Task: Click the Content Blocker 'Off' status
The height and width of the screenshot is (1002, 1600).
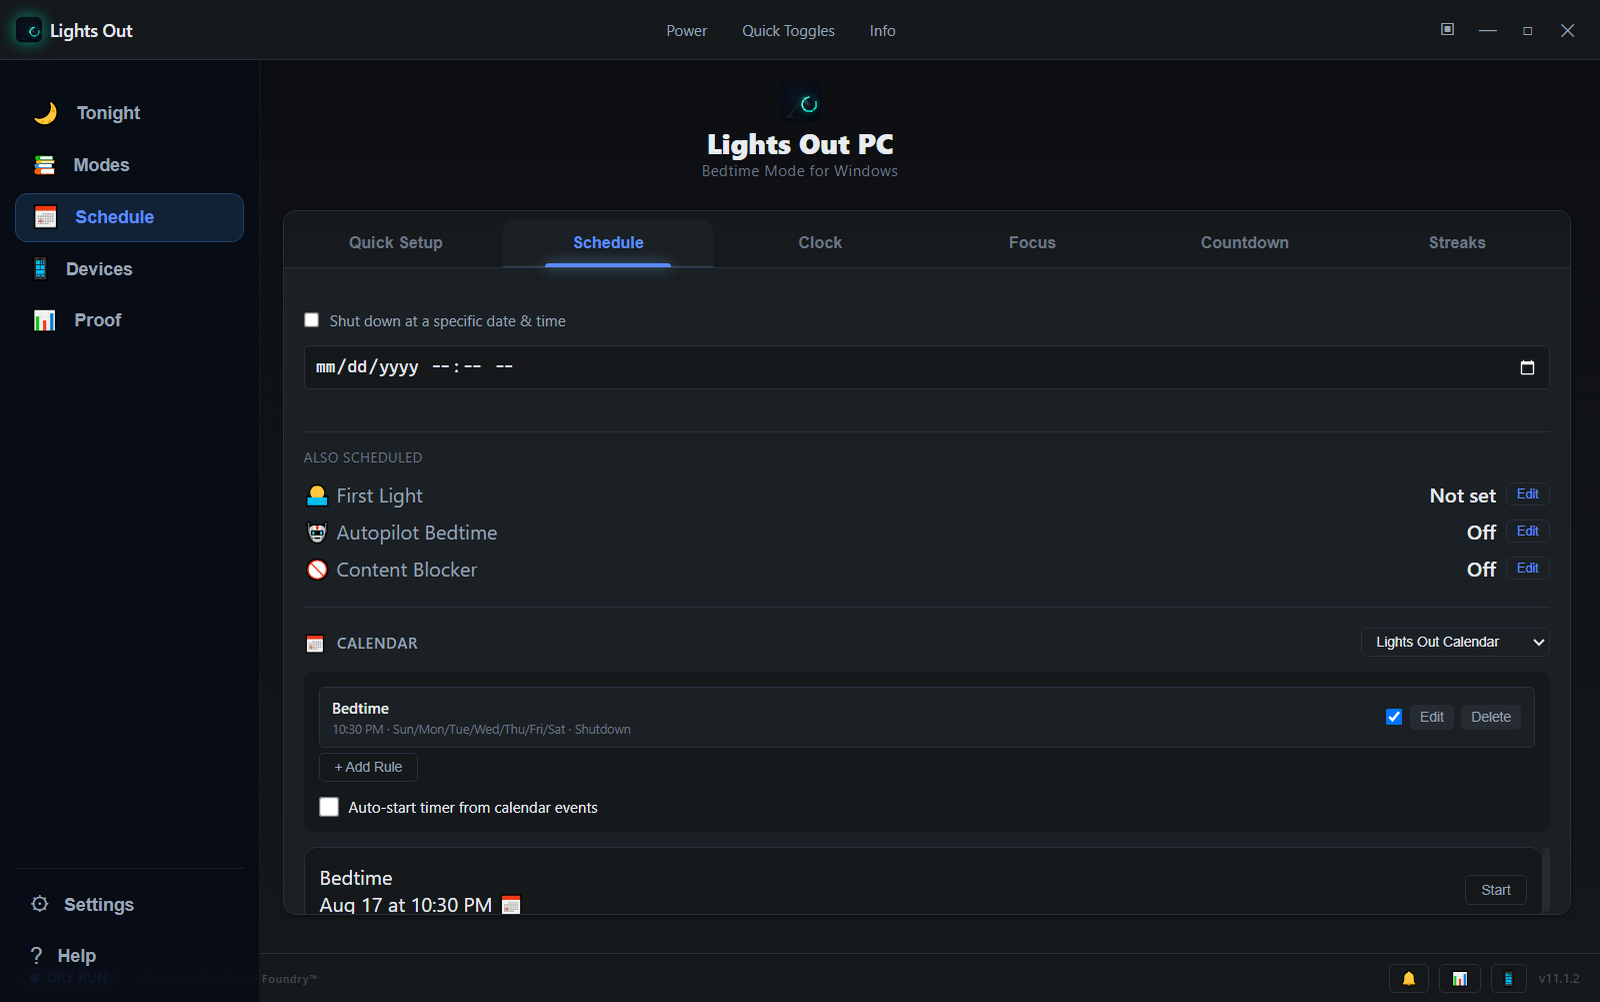Action: pos(1481,570)
